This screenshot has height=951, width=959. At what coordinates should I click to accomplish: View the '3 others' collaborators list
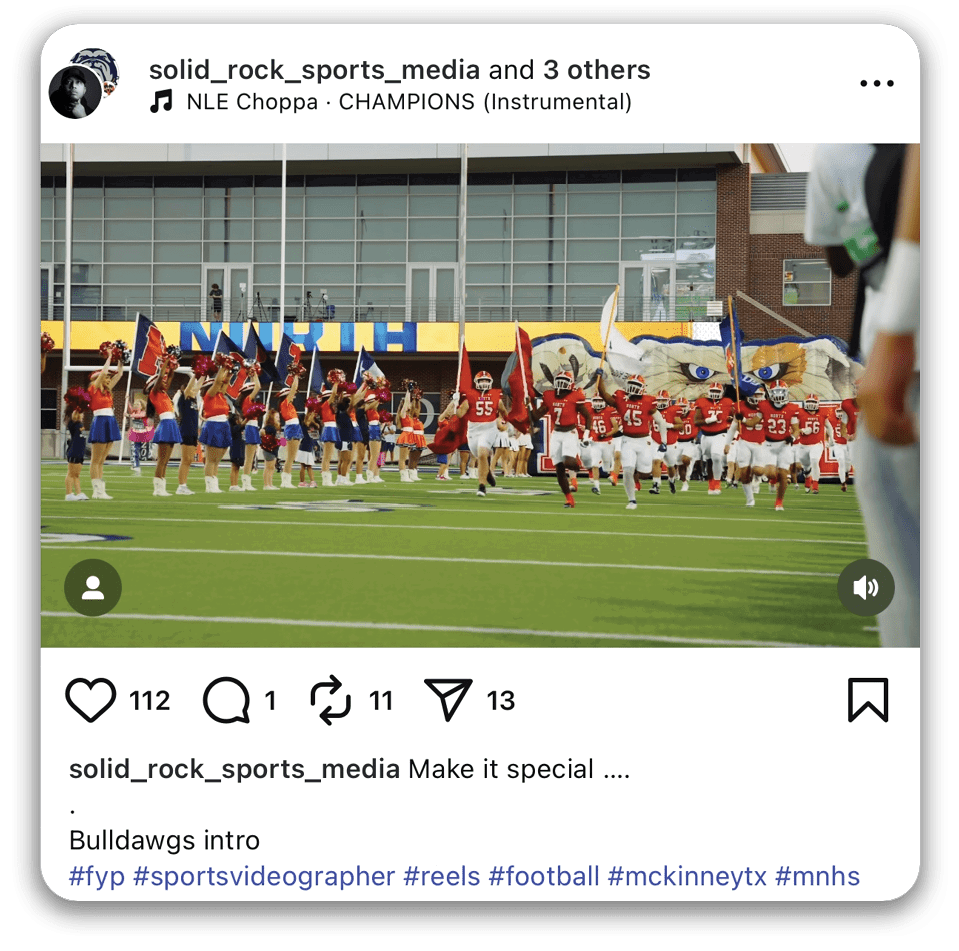point(597,70)
